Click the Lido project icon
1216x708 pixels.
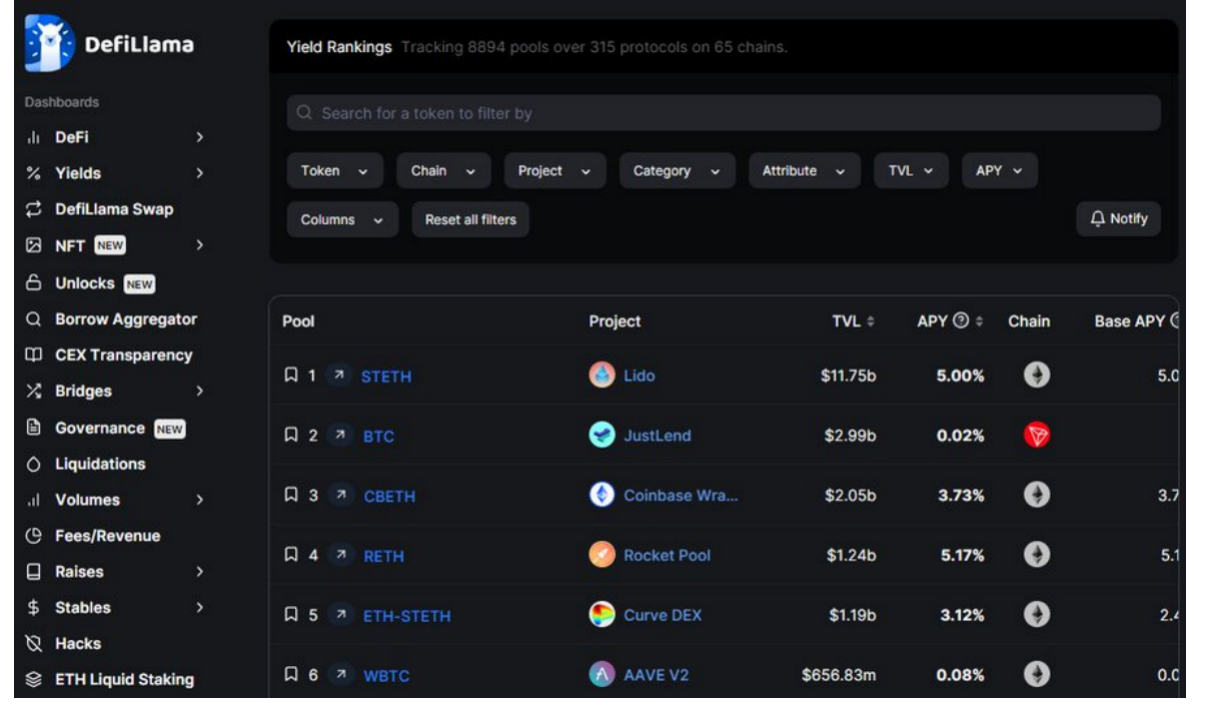602,376
